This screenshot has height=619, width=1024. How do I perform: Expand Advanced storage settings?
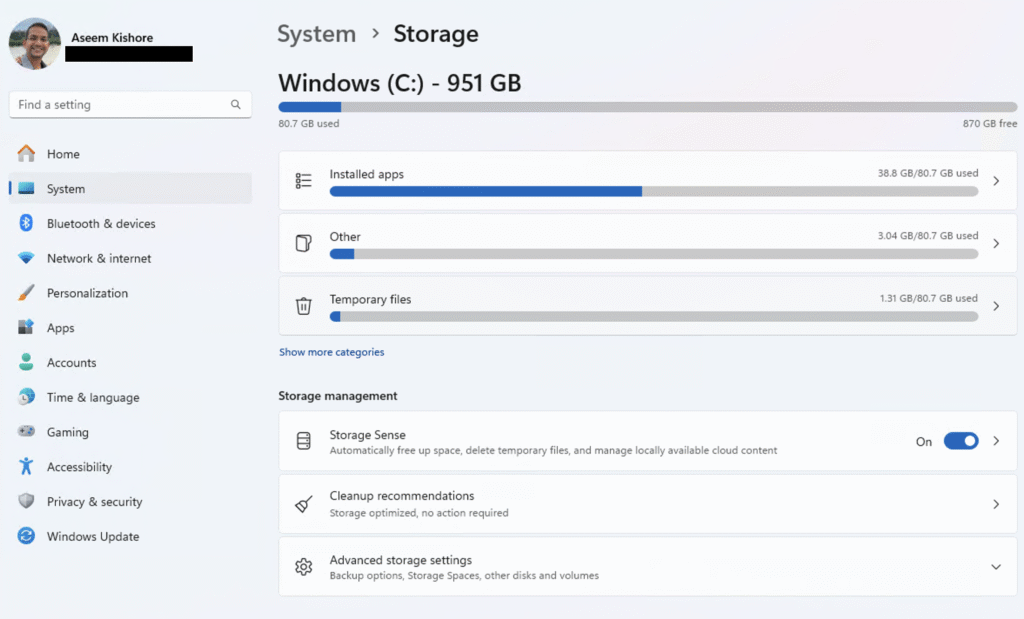[x=996, y=566]
